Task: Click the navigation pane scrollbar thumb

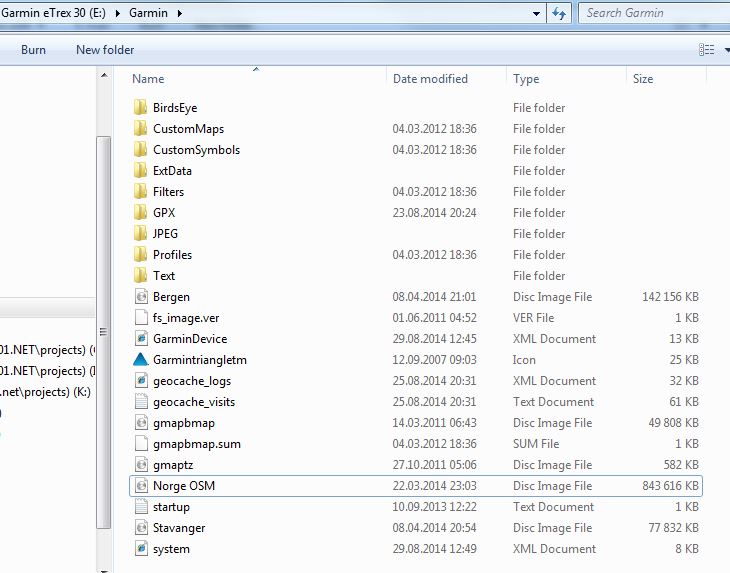Action: [104, 332]
